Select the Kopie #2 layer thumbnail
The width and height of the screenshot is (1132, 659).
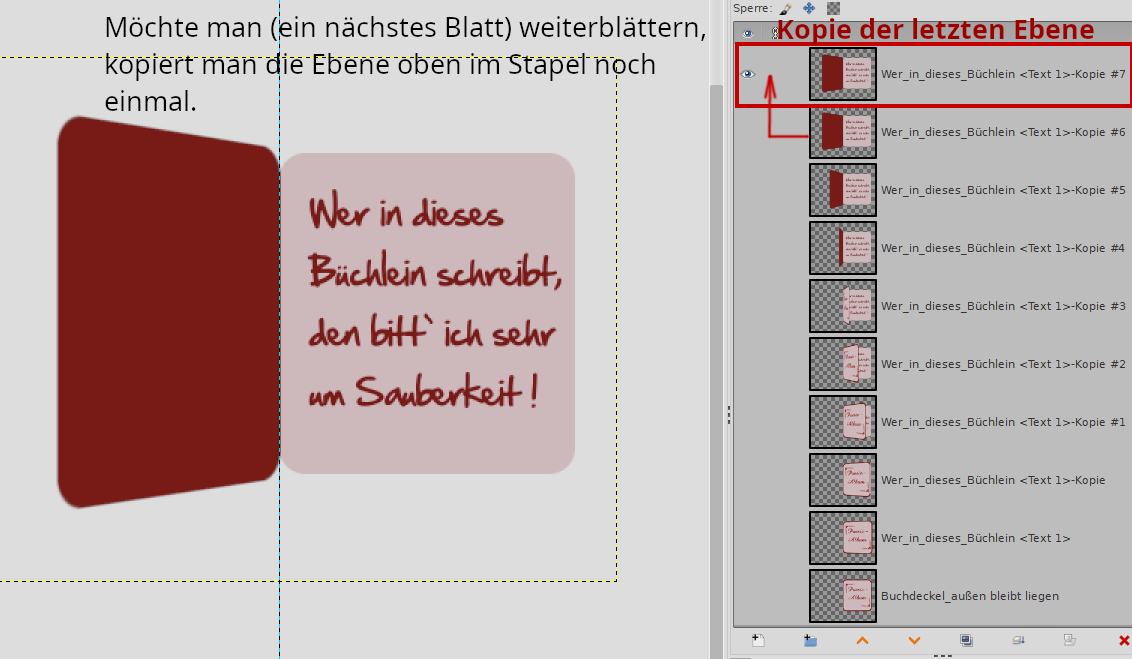click(x=843, y=364)
